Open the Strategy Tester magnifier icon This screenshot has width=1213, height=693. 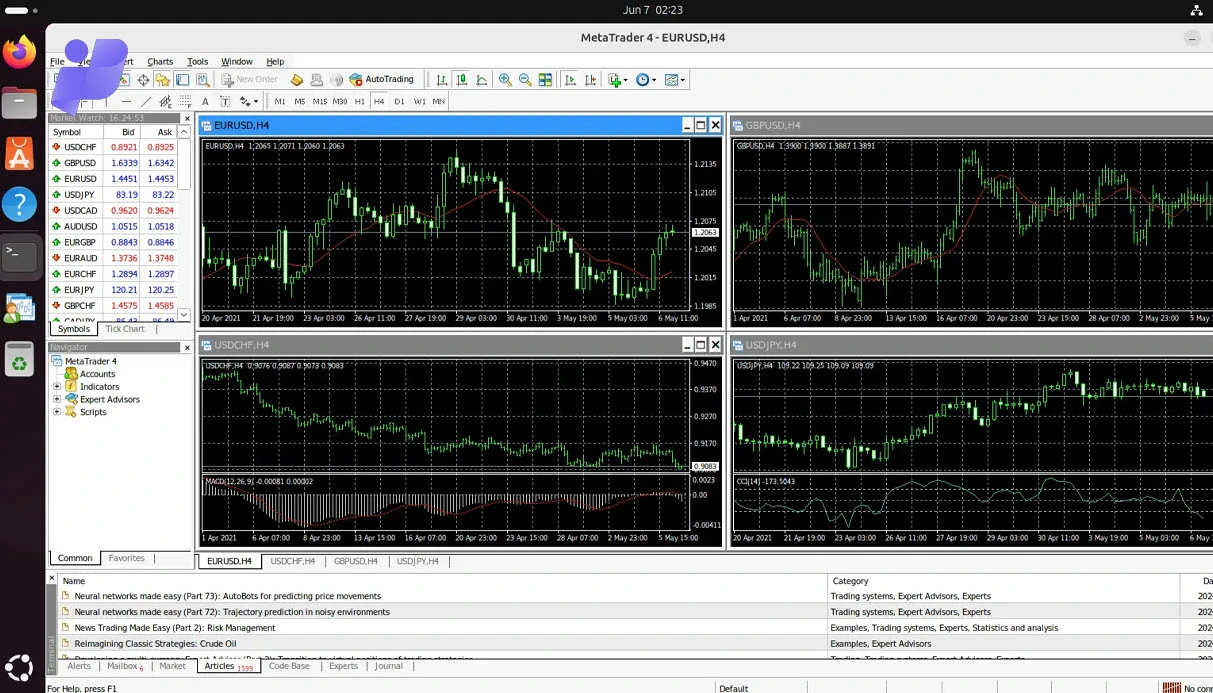203,80
